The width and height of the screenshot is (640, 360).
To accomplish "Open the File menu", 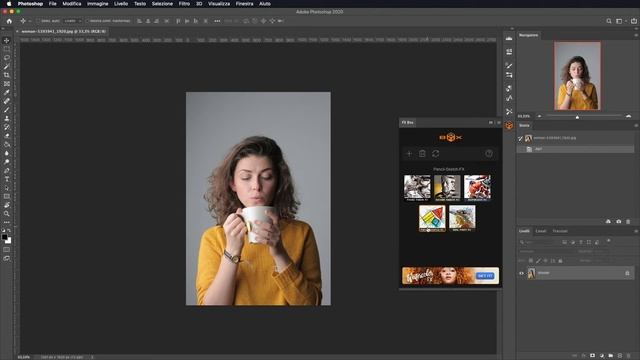I will (x=53, y=4).
